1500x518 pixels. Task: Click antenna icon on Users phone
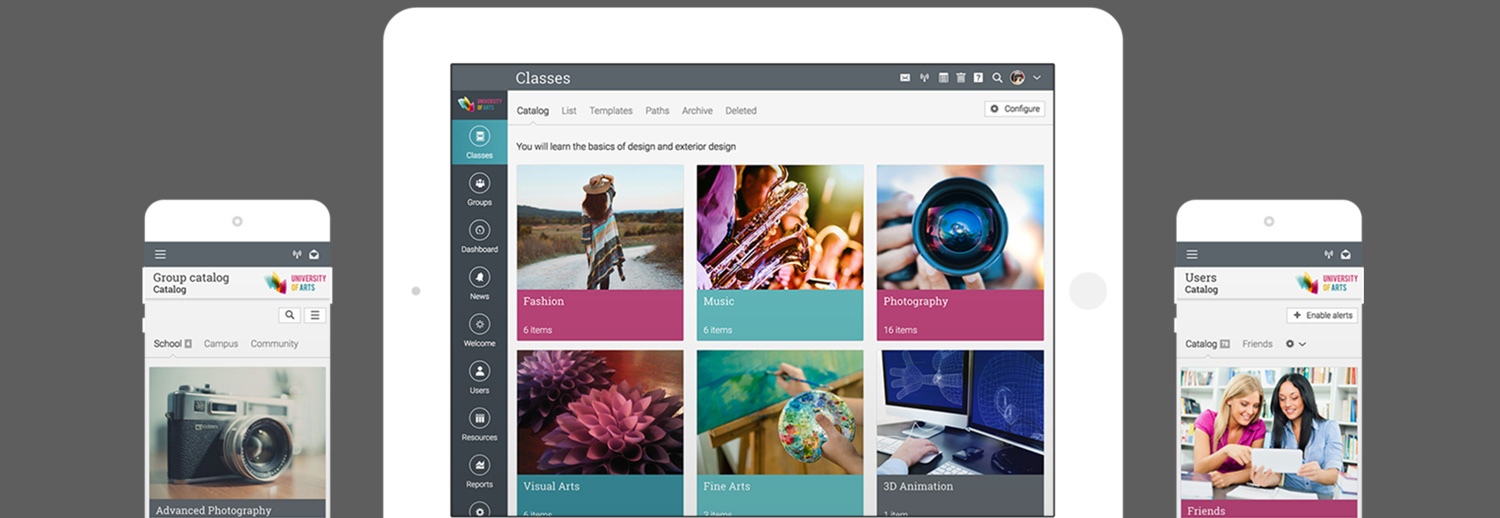(x=1329, y=254)
